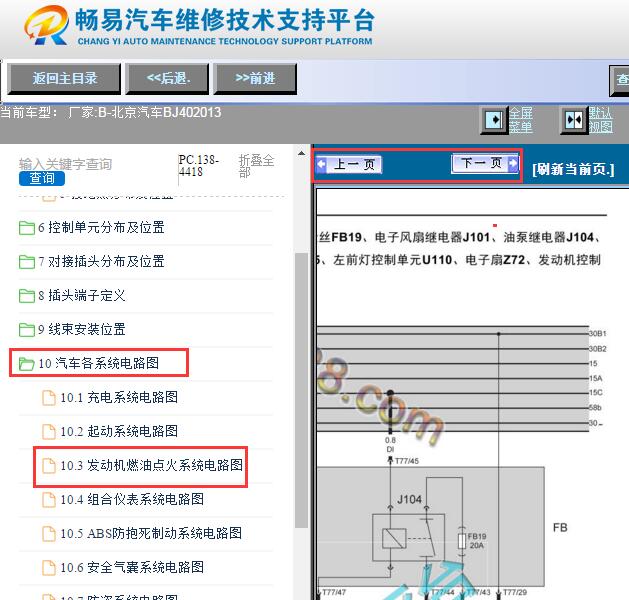Open 10.1 充电系统电路图
The image size is (629, 600).
pyautogui.click(x=119, y=397)
